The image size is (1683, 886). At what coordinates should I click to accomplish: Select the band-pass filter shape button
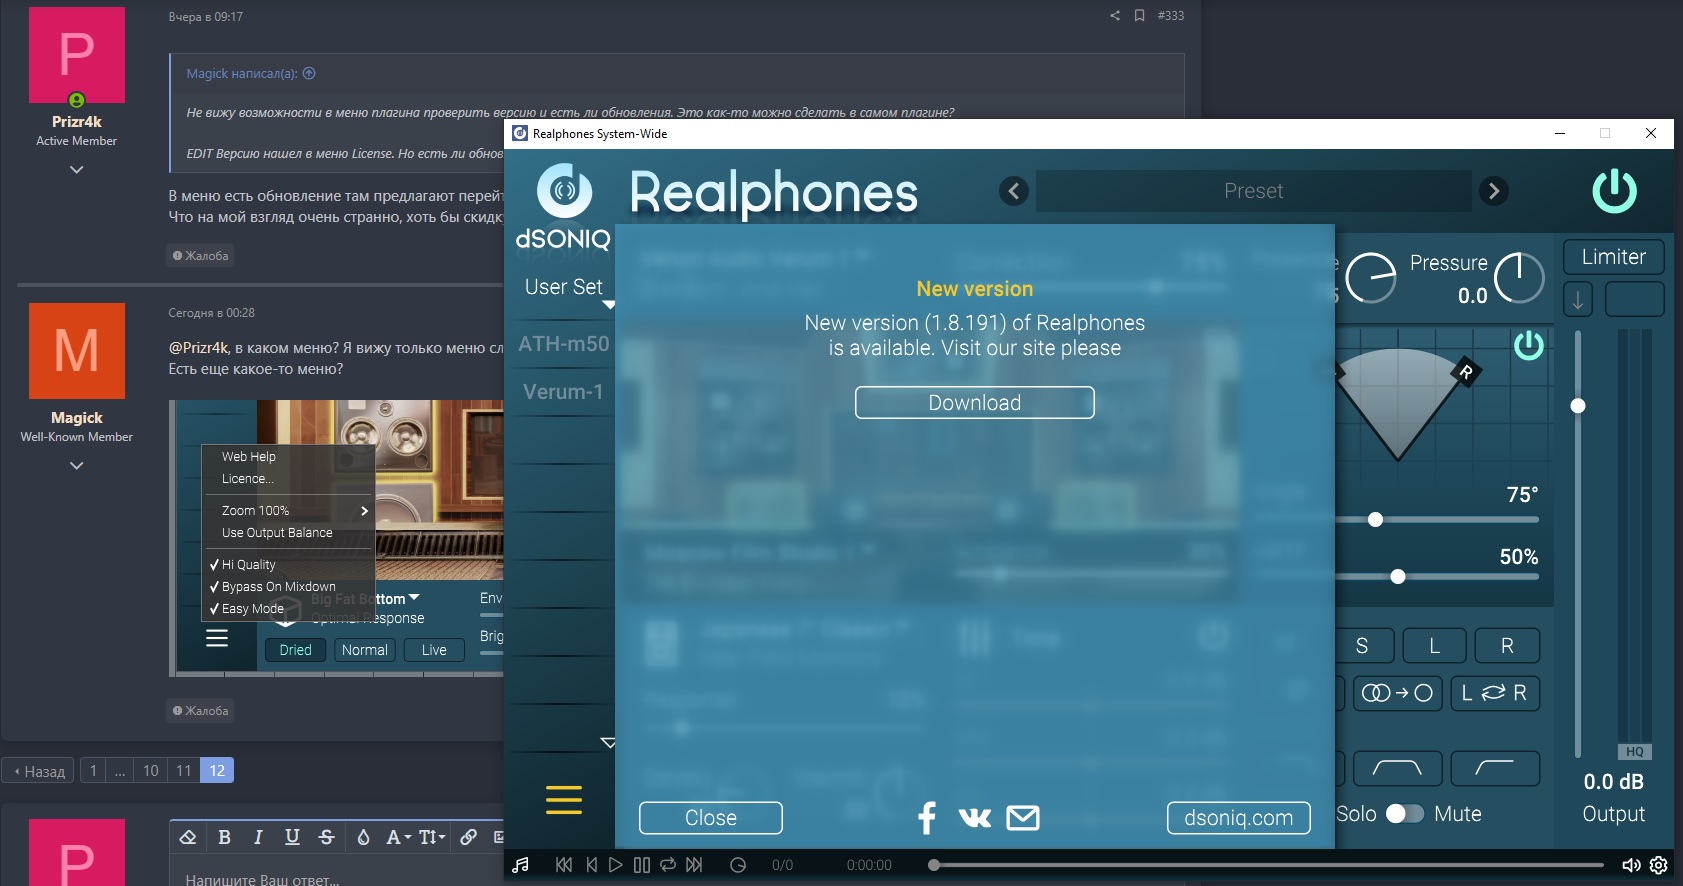[1398, 769]
